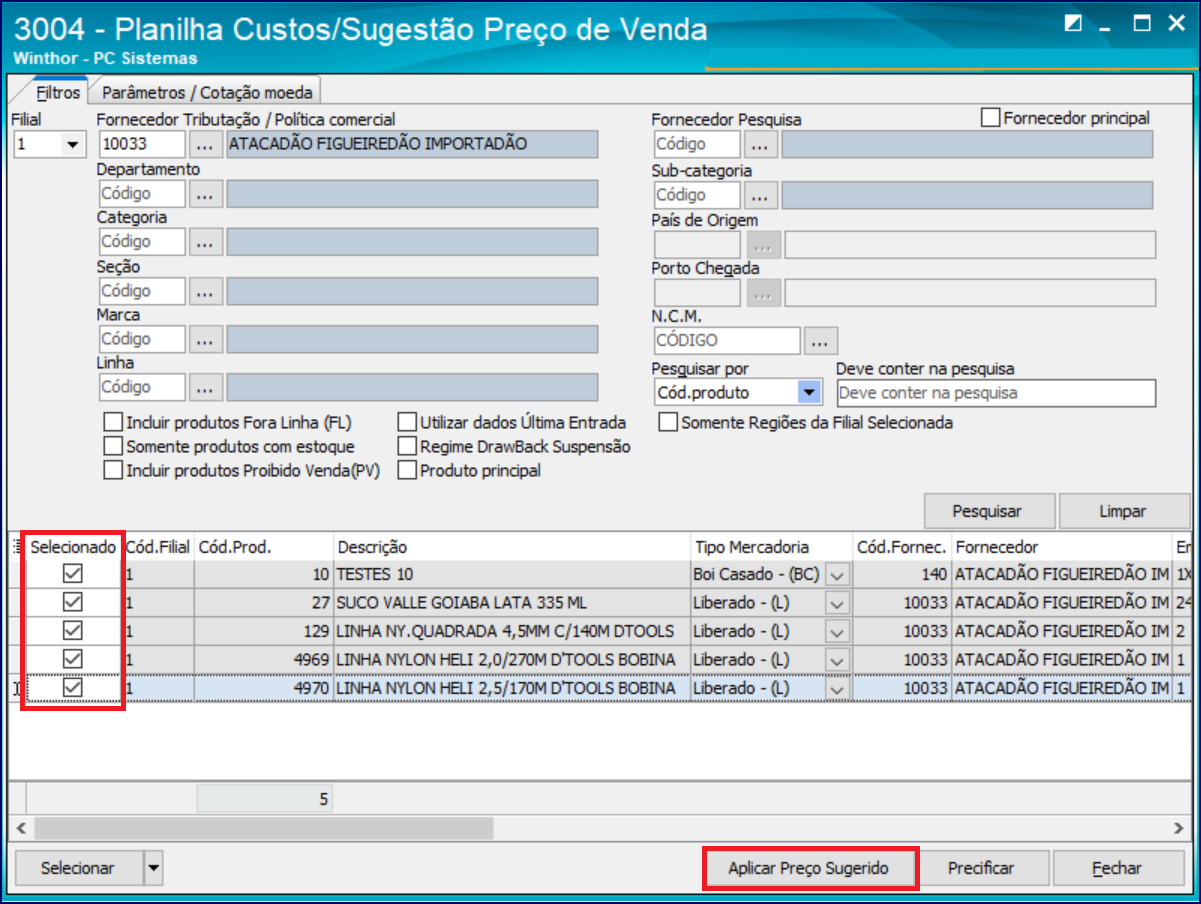Open the Fornecedor Tributação lookup ellipsis button
Screen dimensions: 1201x904
[205, 144]
